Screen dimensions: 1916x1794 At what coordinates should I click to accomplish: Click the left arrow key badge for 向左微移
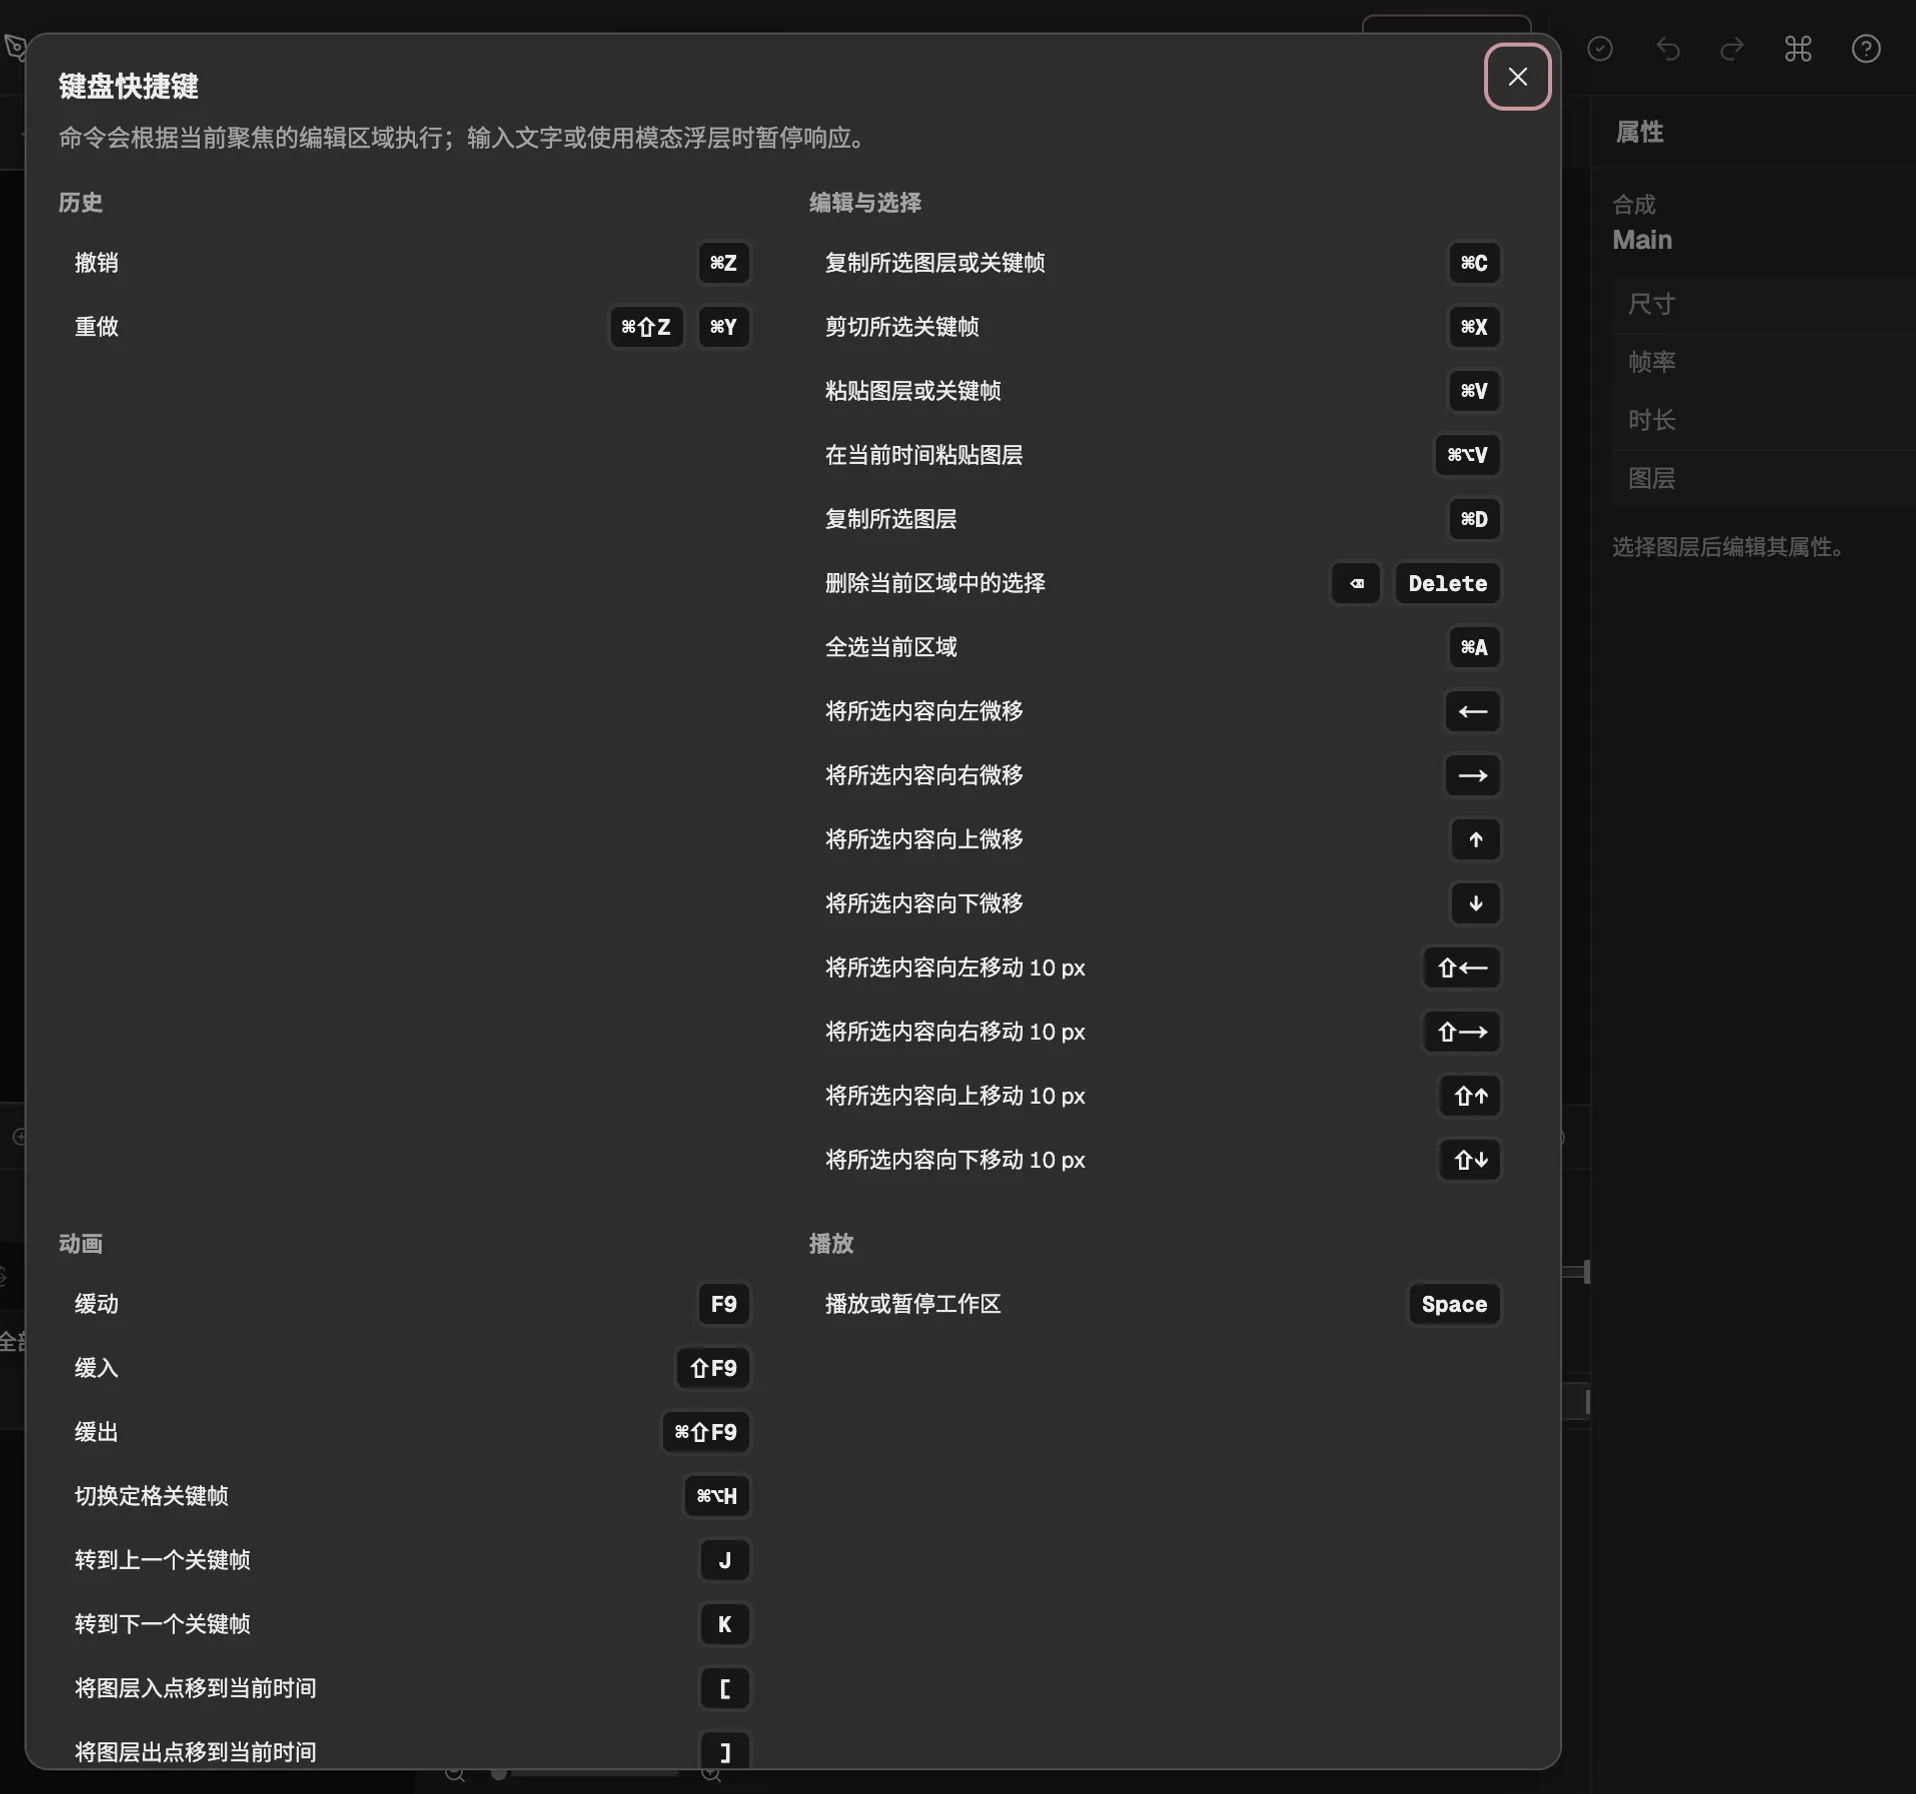pos(1472,711)
